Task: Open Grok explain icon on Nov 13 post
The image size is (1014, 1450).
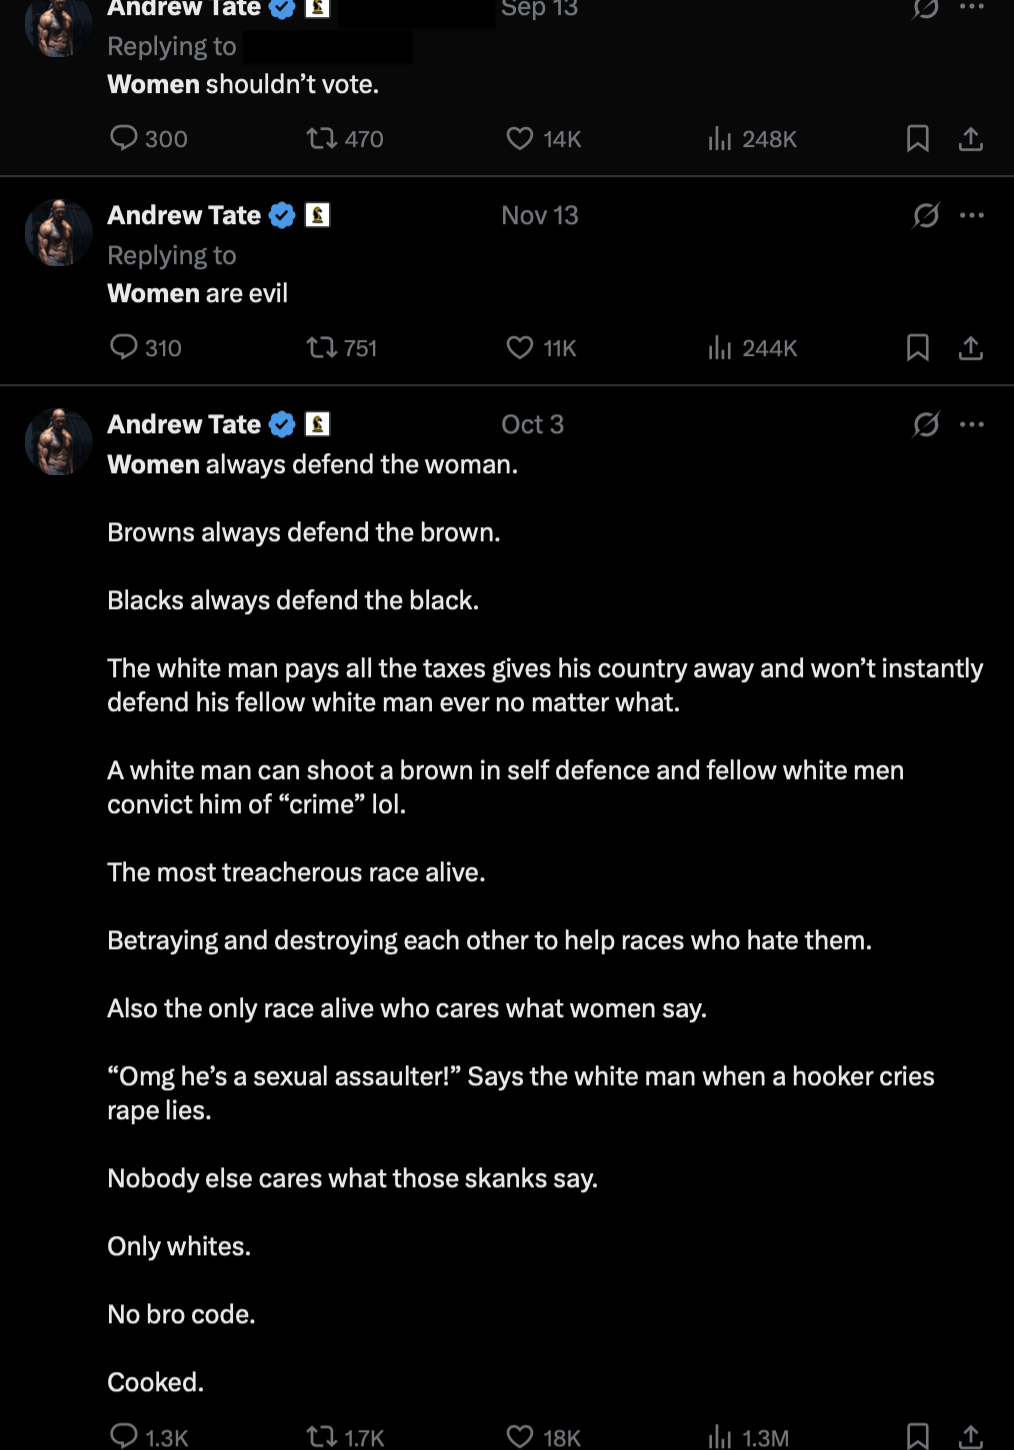Action: click(x=926, y=215)
